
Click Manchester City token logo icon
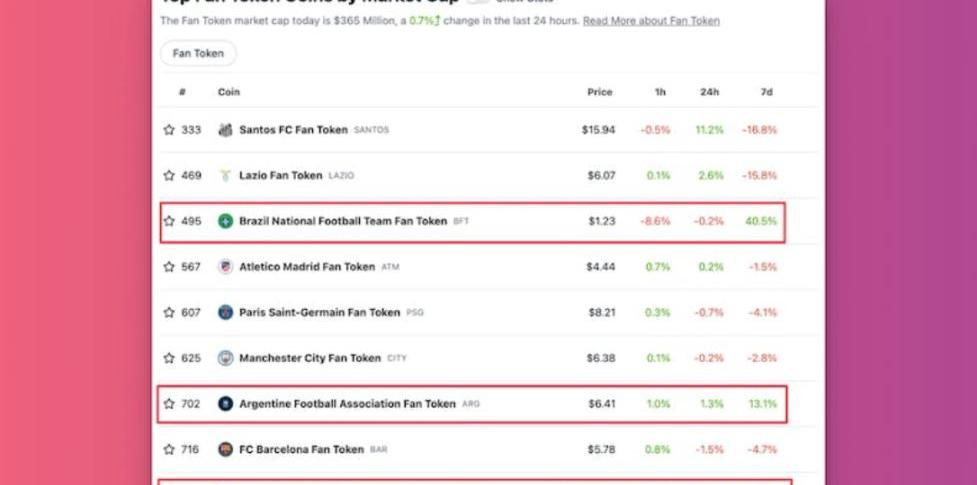(x=226, y=358)
